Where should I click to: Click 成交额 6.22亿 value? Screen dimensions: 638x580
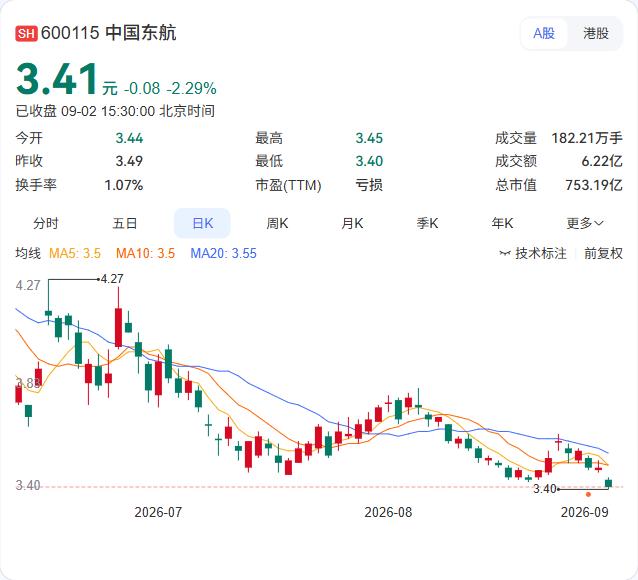[x=602, y=161]
